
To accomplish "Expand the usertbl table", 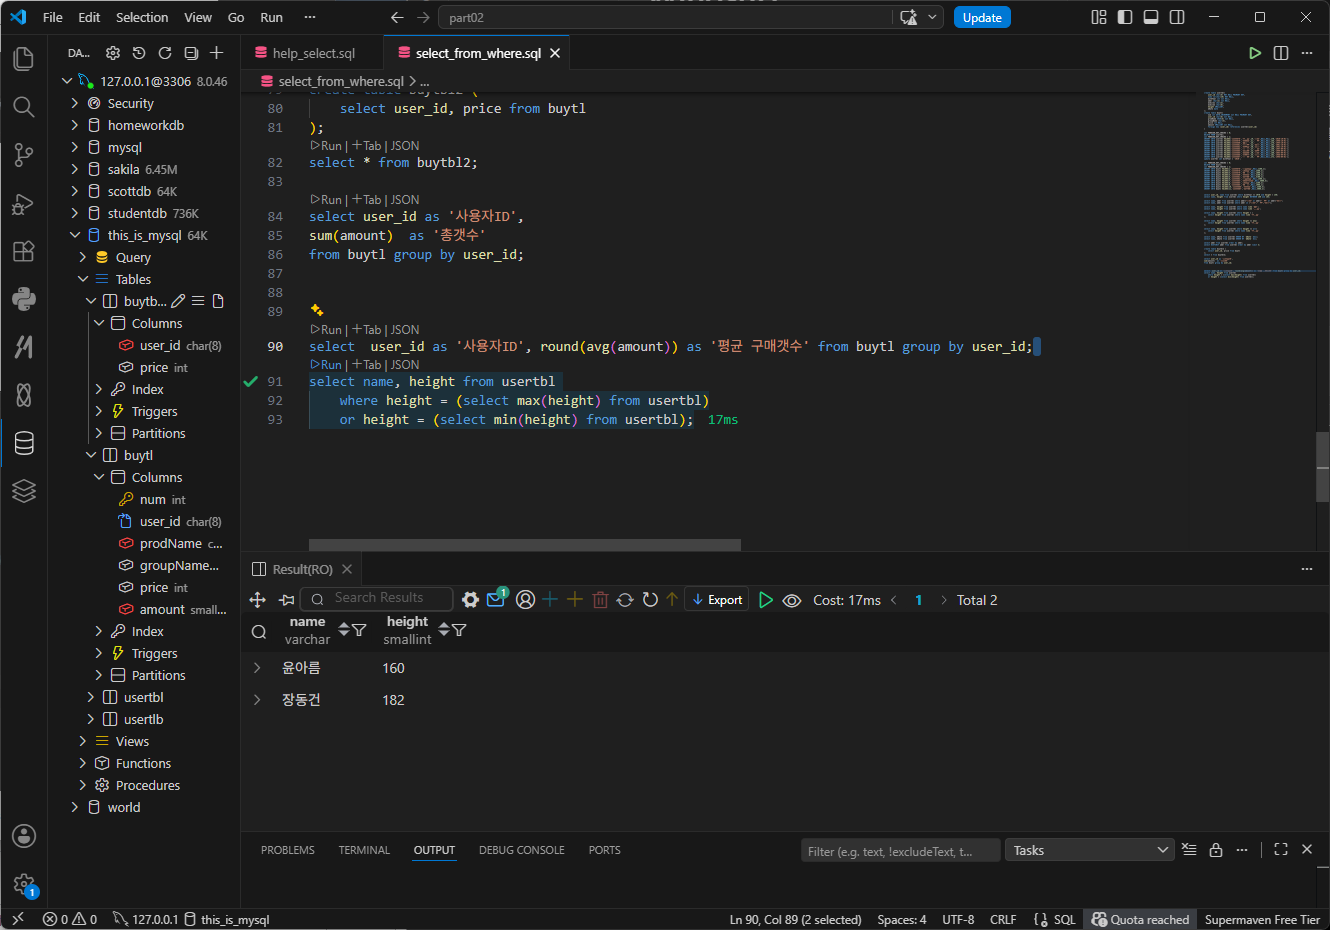I will point(91,697).
